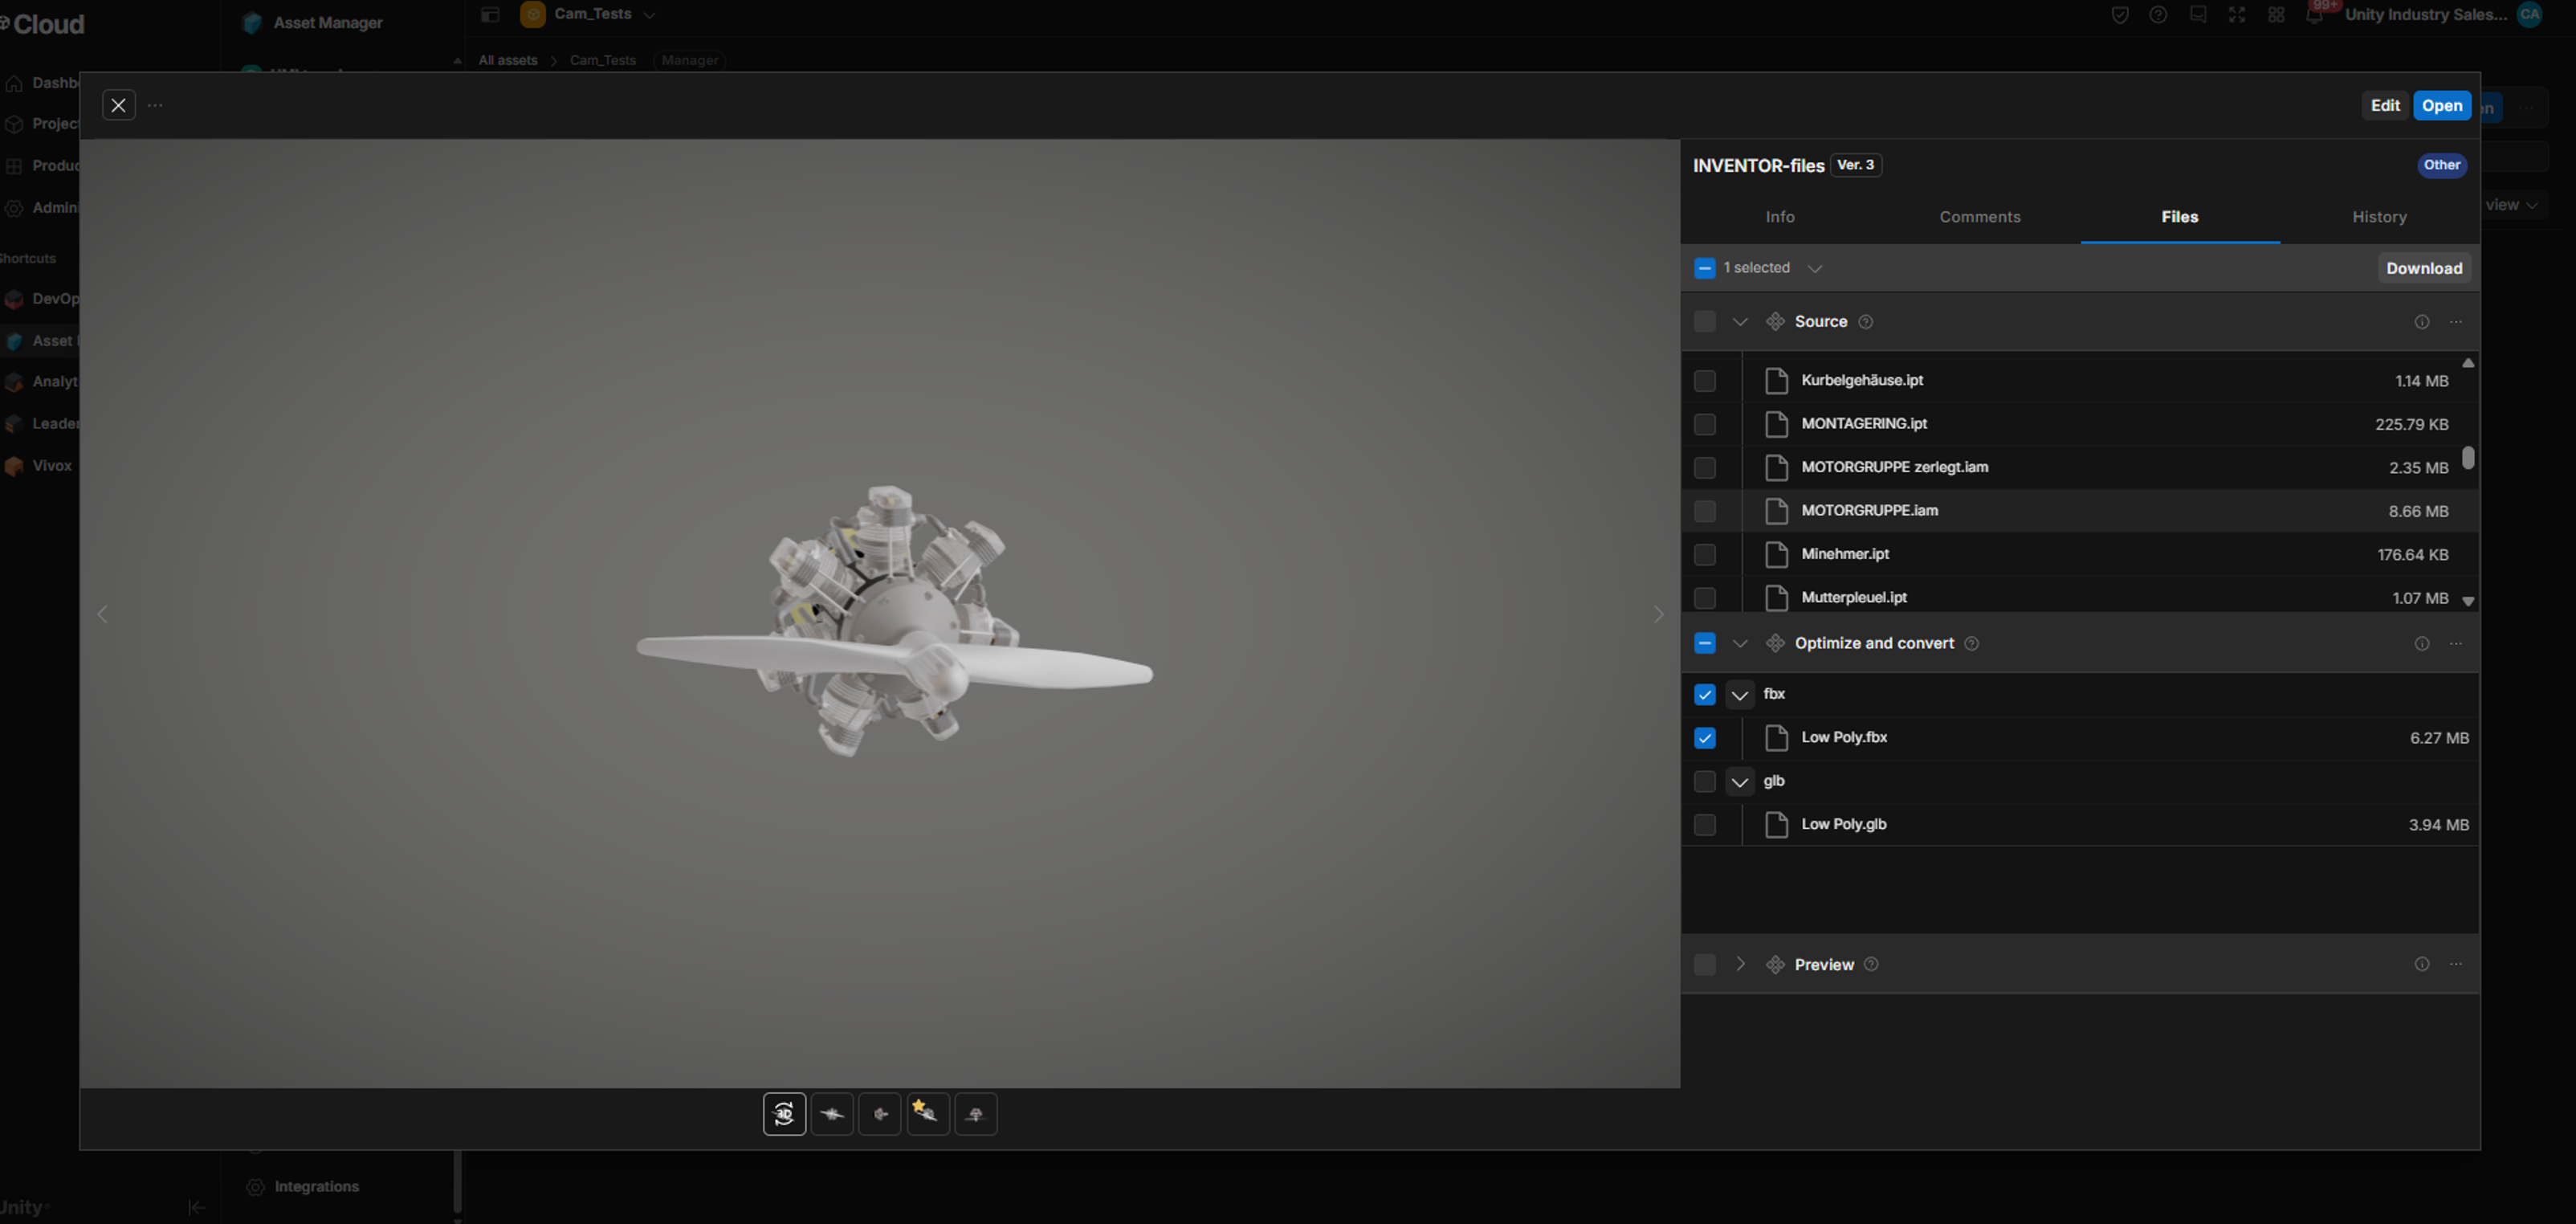
Task: Toggle the 1 selected master checkbox
Action: click(x=1705, y=268)
